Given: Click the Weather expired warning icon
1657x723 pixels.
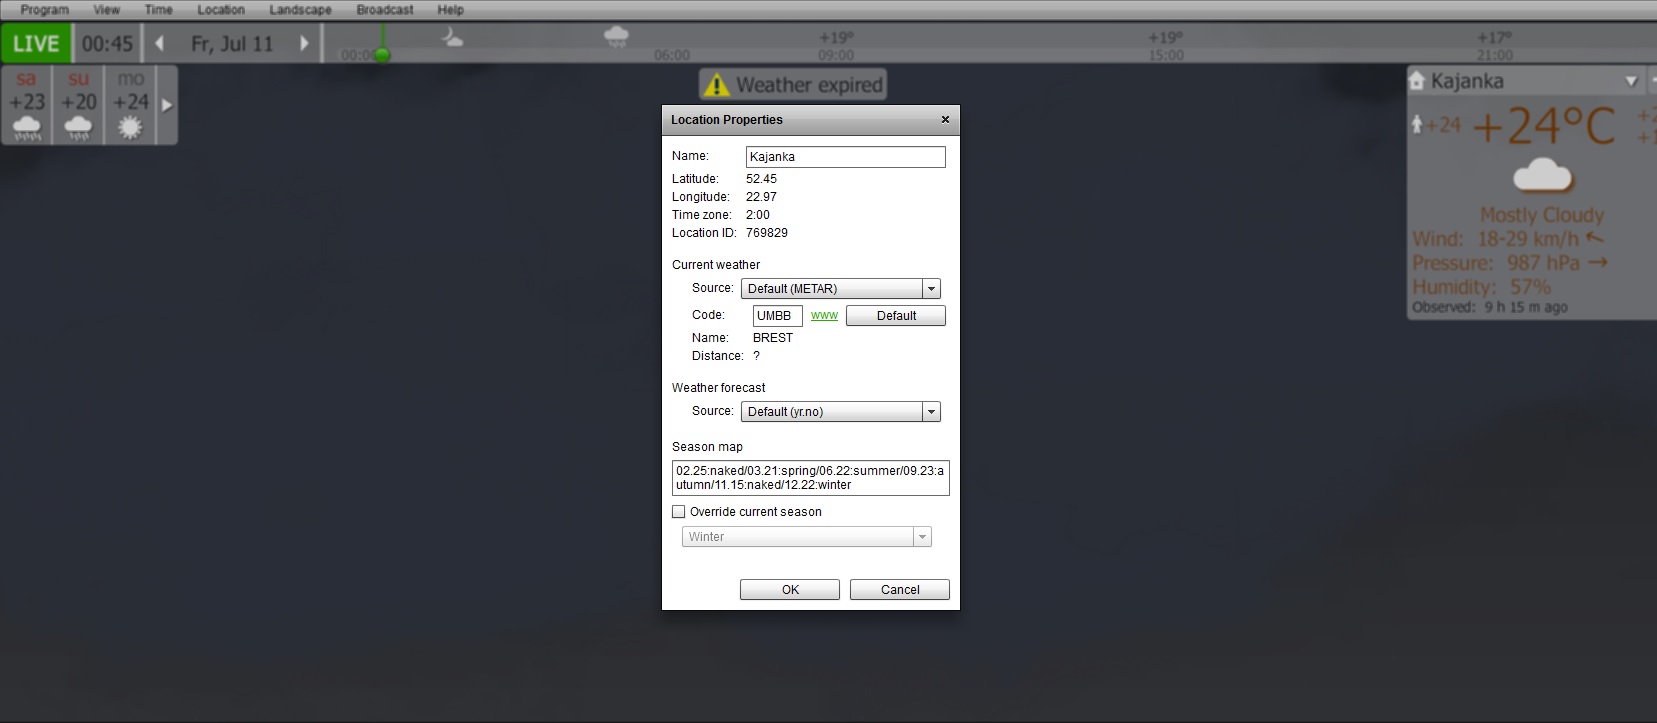Looking at the screenshot, I should [716, 85].
